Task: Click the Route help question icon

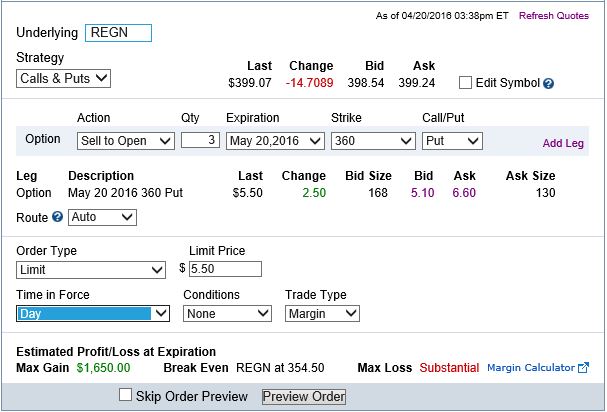Action: coord(57,217)
